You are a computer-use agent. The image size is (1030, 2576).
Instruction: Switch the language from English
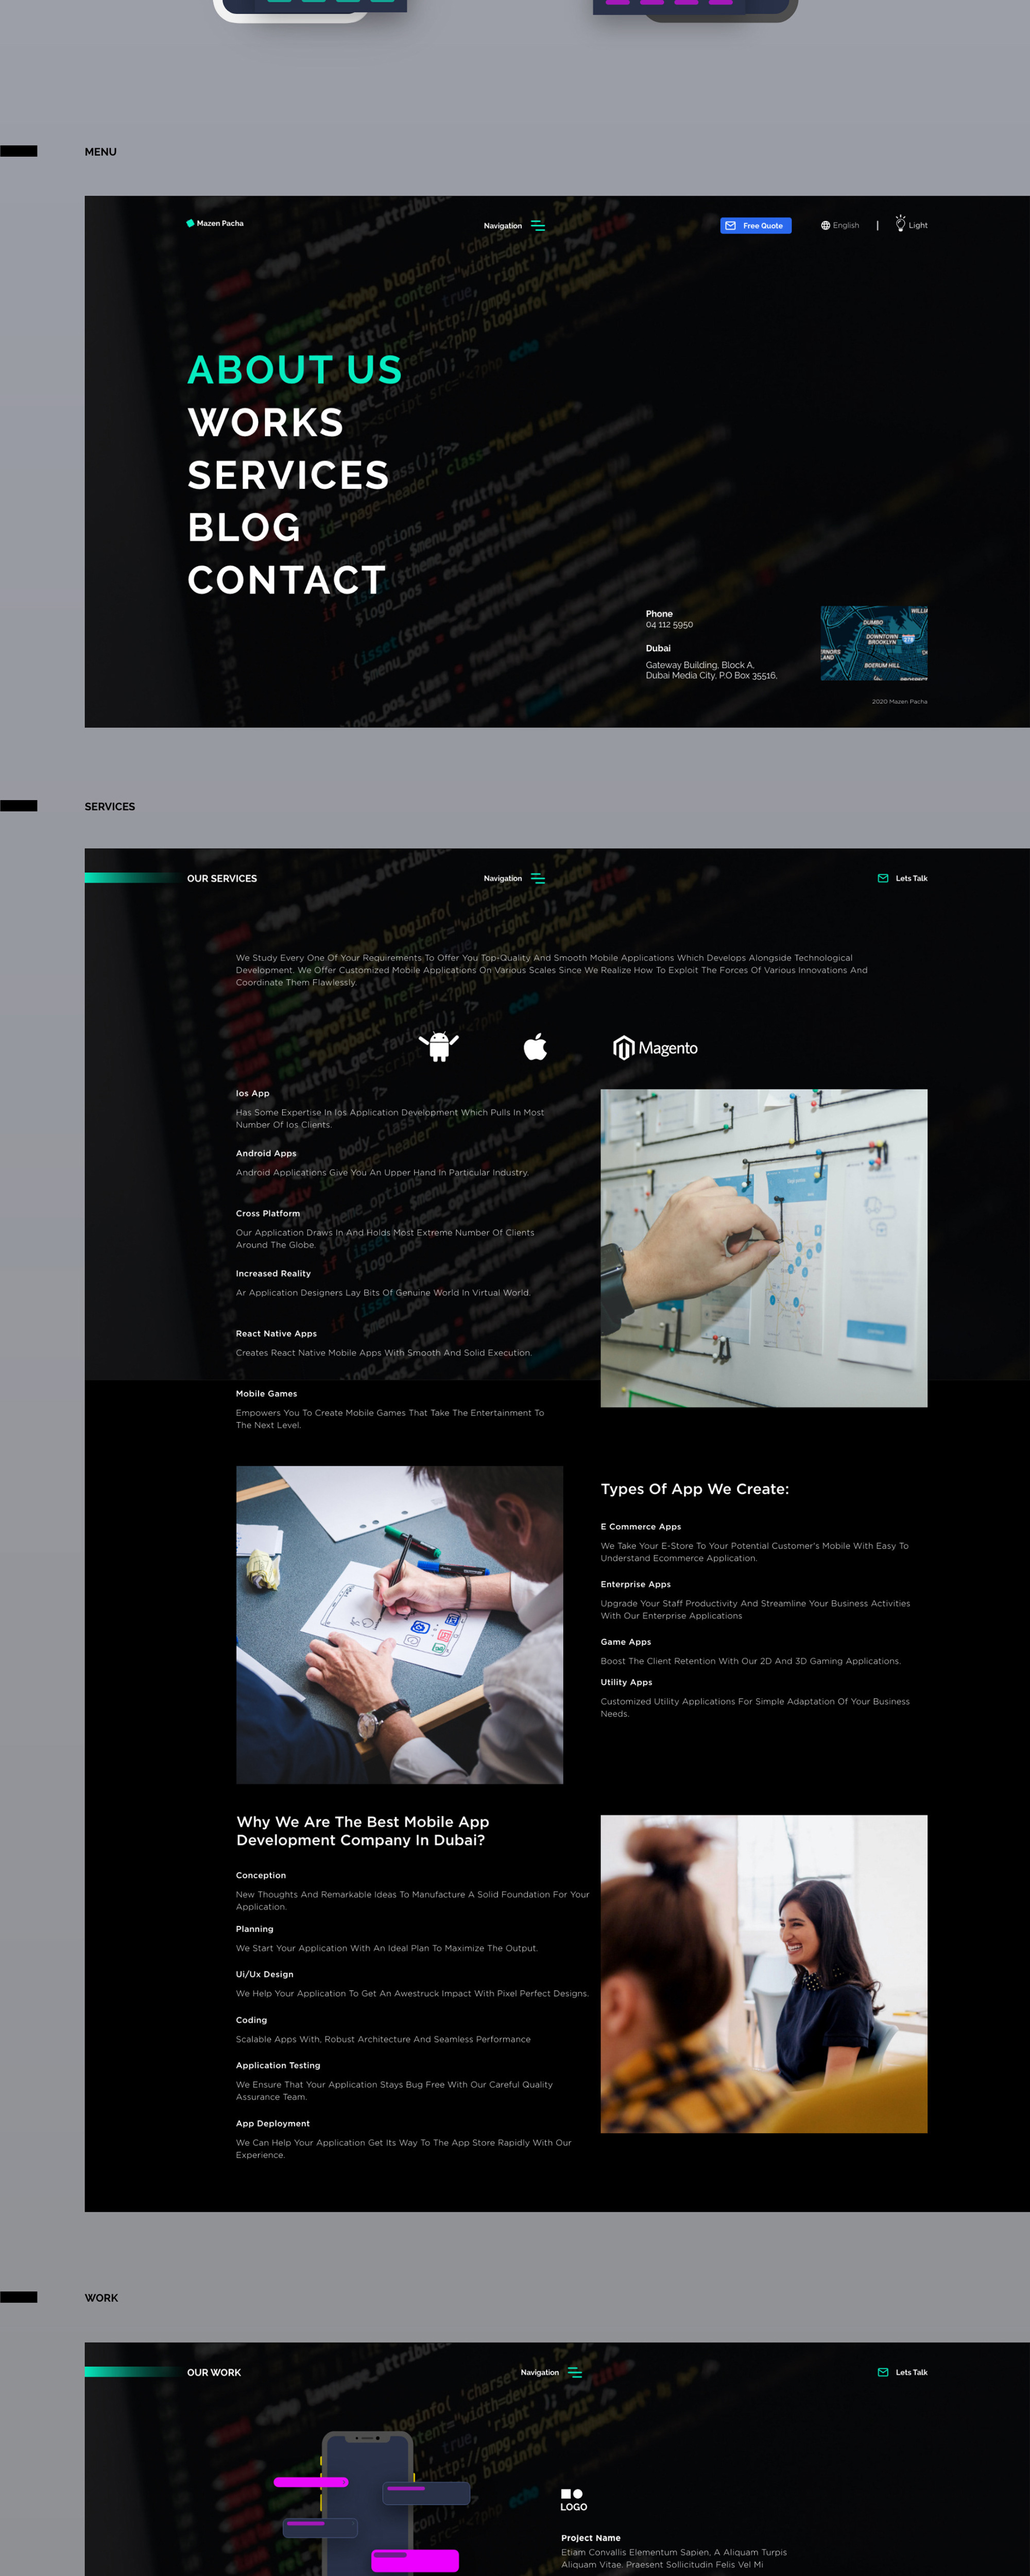(x=843, y=225)
